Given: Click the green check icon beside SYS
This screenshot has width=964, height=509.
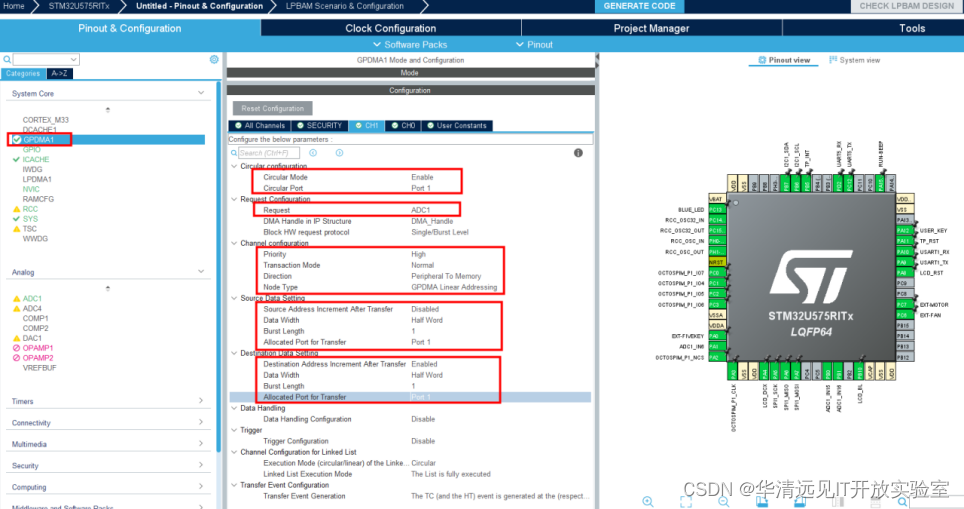Looking at the screenshot, I should (x=17, y=219).
